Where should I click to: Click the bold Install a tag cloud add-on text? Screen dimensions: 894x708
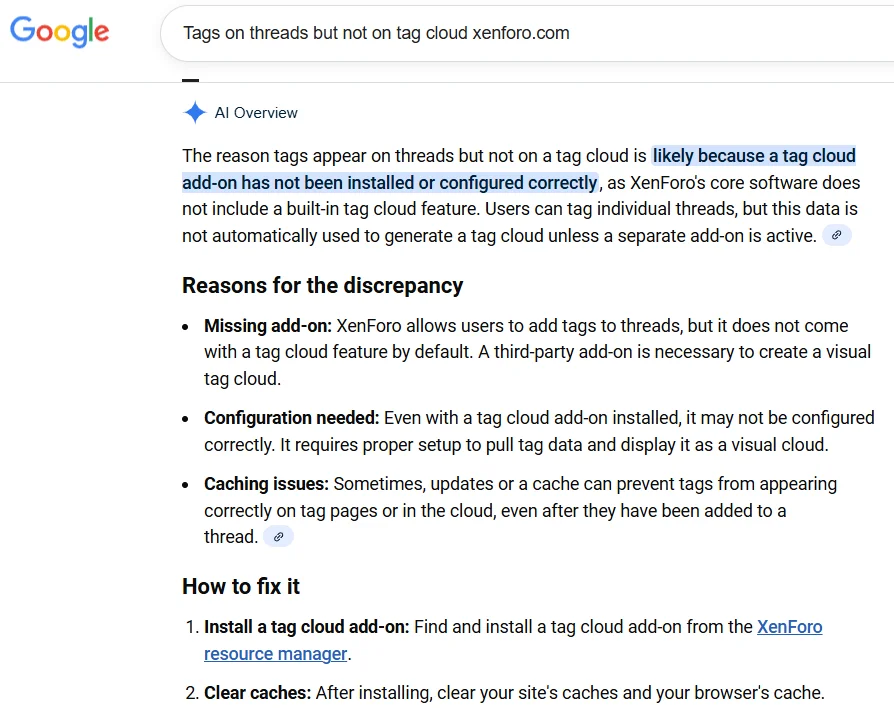(306, 627)
